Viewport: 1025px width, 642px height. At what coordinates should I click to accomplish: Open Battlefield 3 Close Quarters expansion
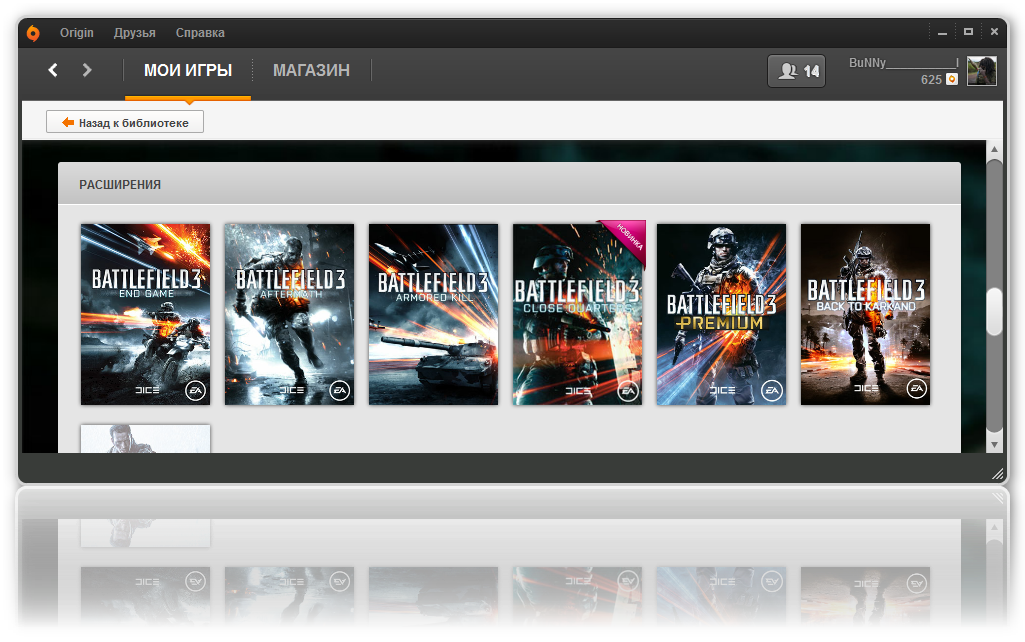click(x=577, y=314)
